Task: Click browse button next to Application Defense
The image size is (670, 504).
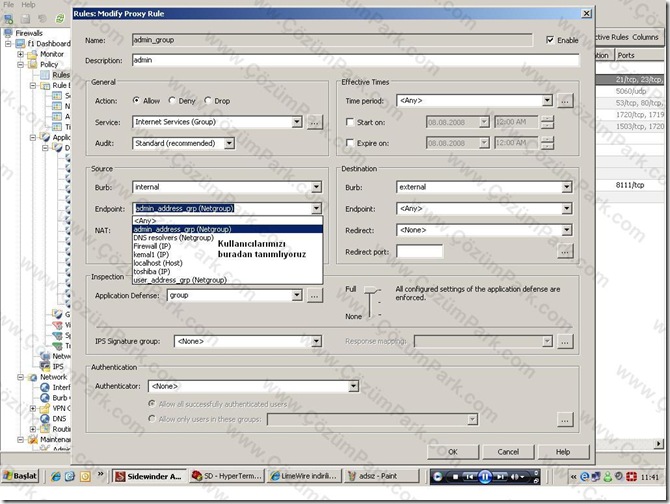Action: pyautogui.click(x=314, y=296)
